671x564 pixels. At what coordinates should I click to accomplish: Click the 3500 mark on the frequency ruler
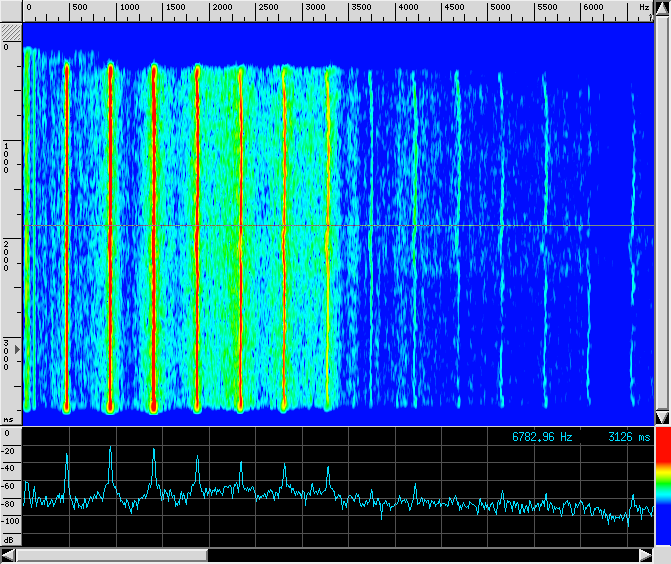[362, 8]
